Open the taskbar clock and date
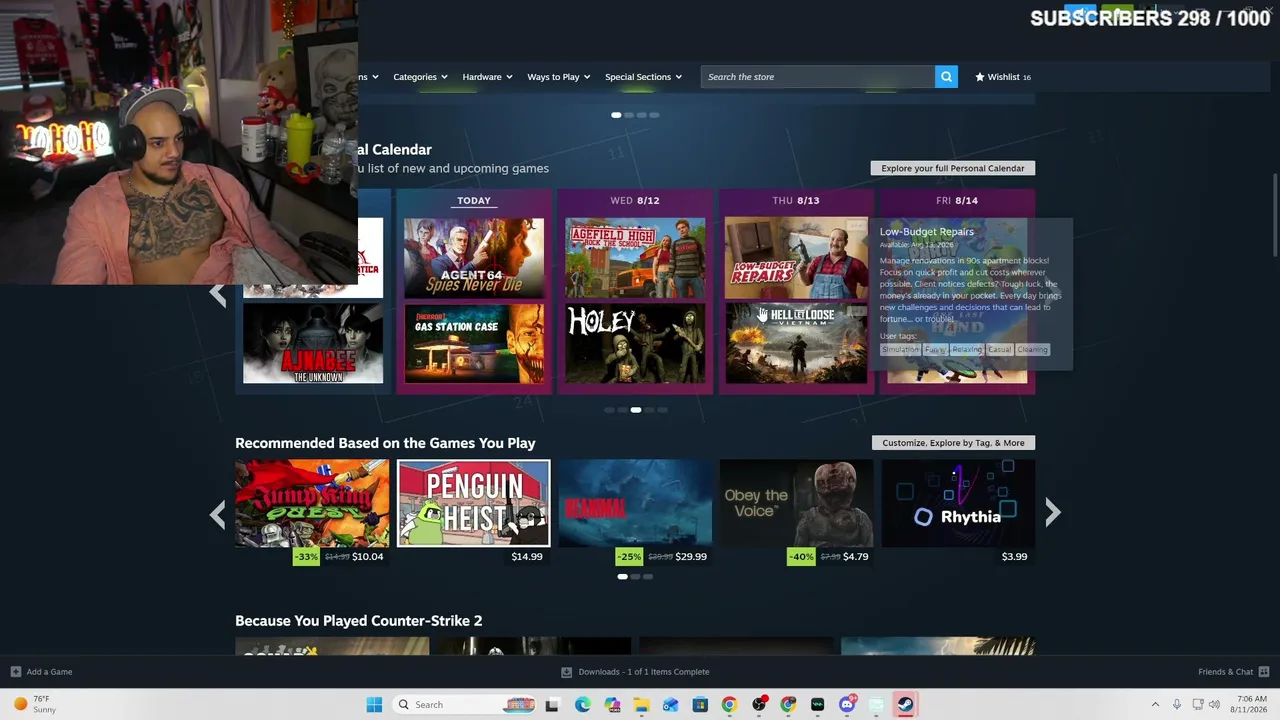Screen dimensions: 1280x720 (x=1251, y=705)
